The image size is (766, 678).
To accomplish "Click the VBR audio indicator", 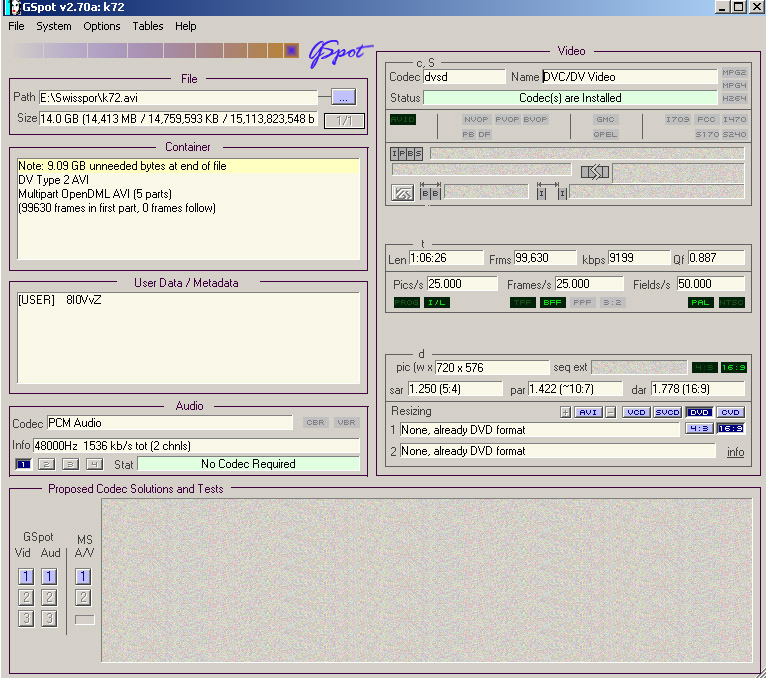I will [x=346, y=423].
